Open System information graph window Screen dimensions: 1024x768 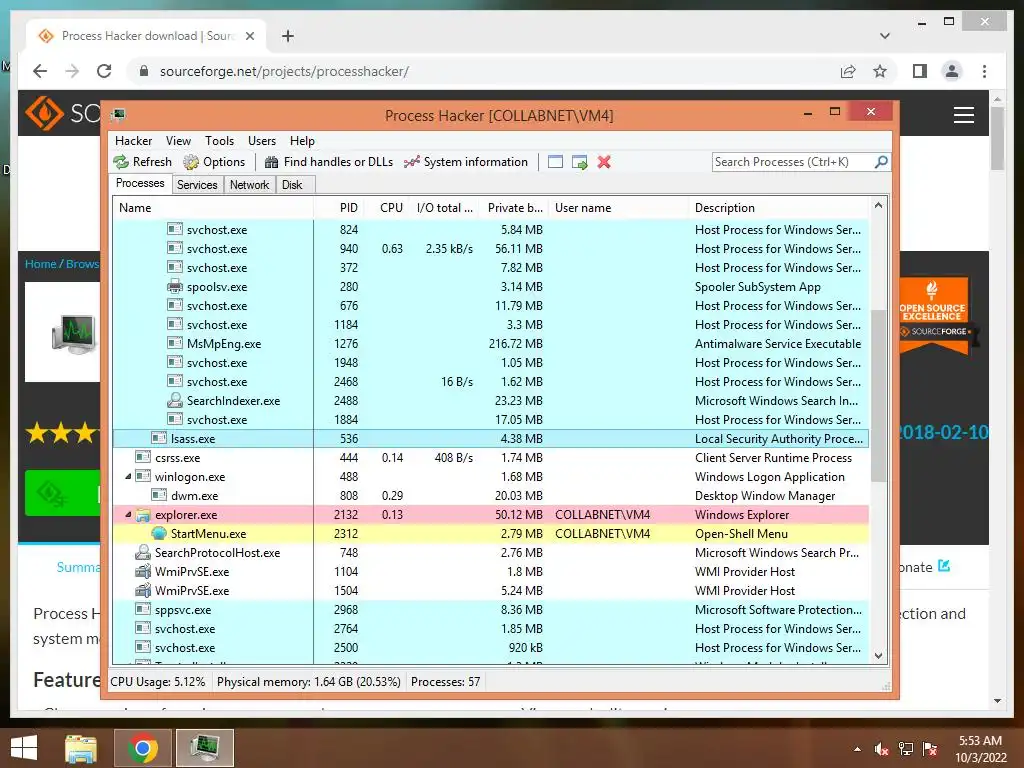pyautogui.click(x=466, y=162)
